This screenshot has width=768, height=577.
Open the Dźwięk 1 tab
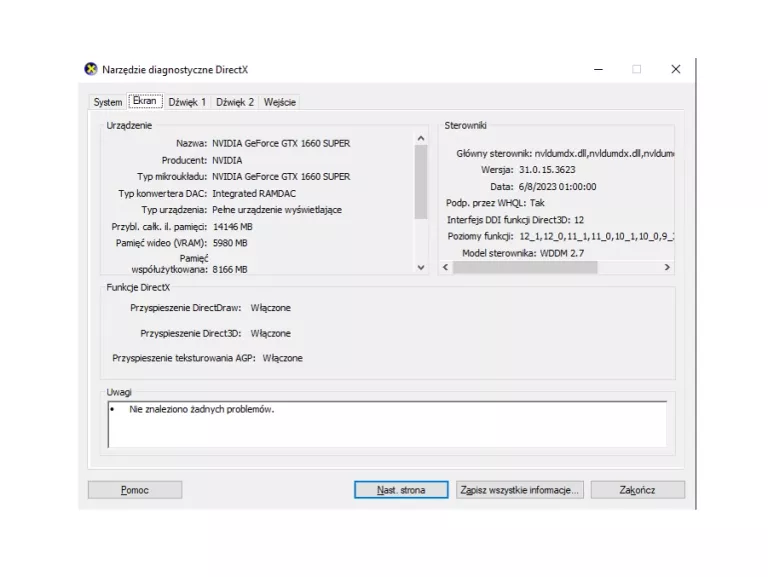pyautogui.click(x=187, y=102)
